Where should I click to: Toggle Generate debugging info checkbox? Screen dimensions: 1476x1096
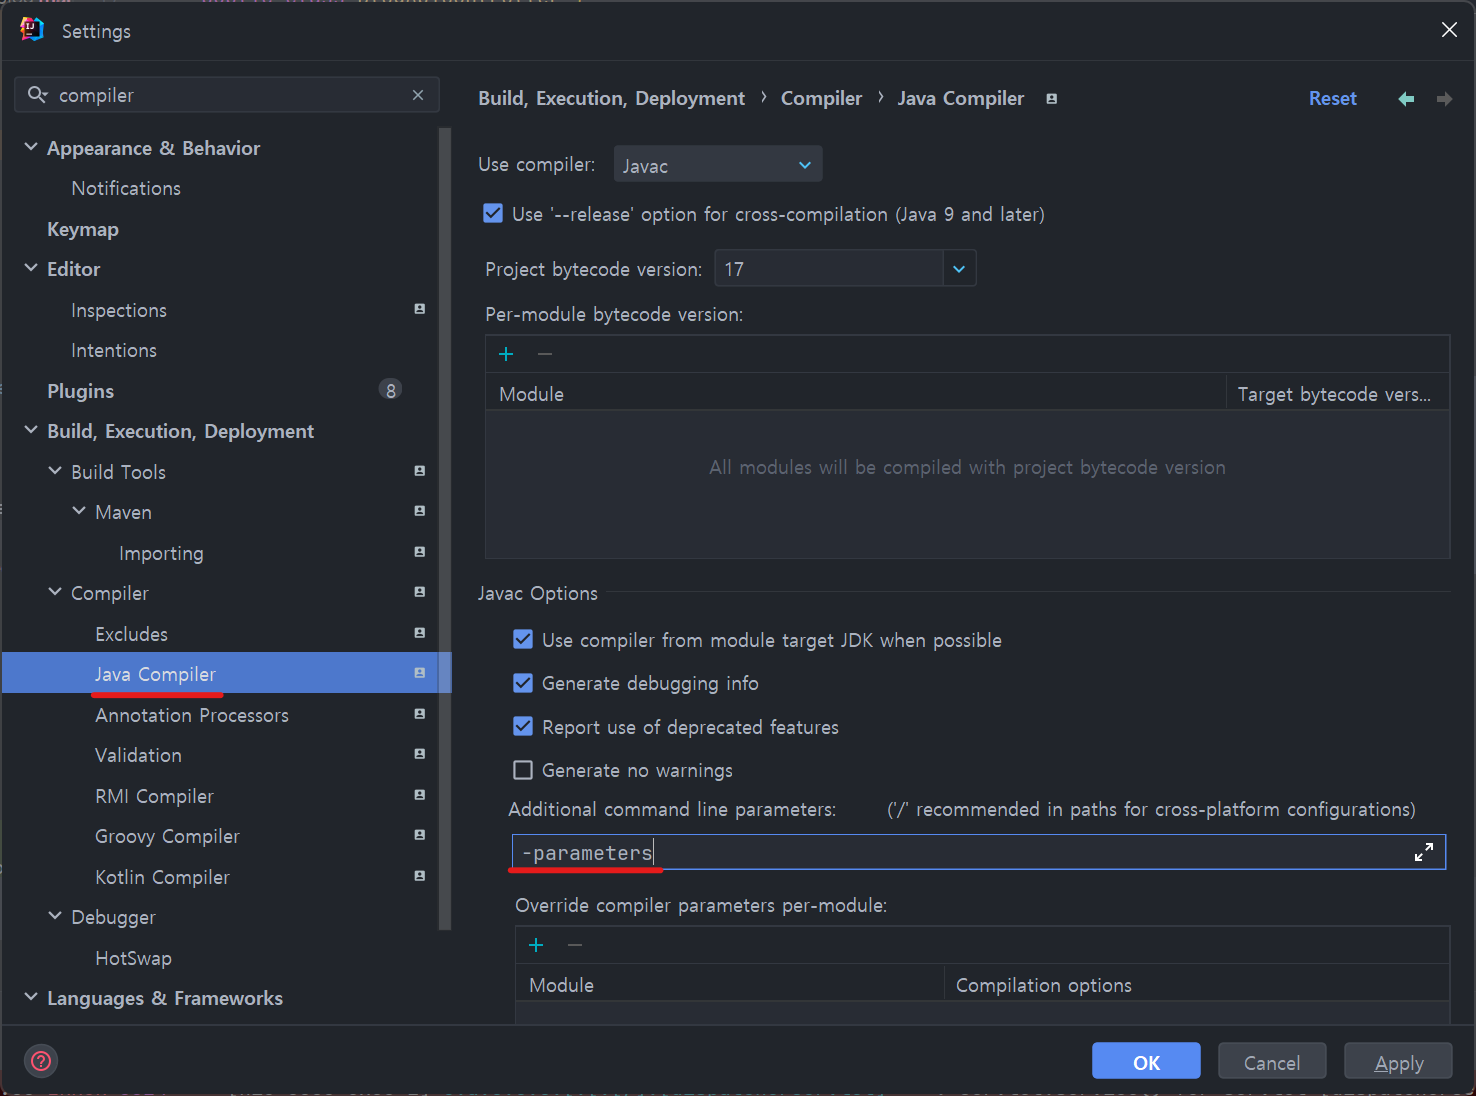coord(523,683)
